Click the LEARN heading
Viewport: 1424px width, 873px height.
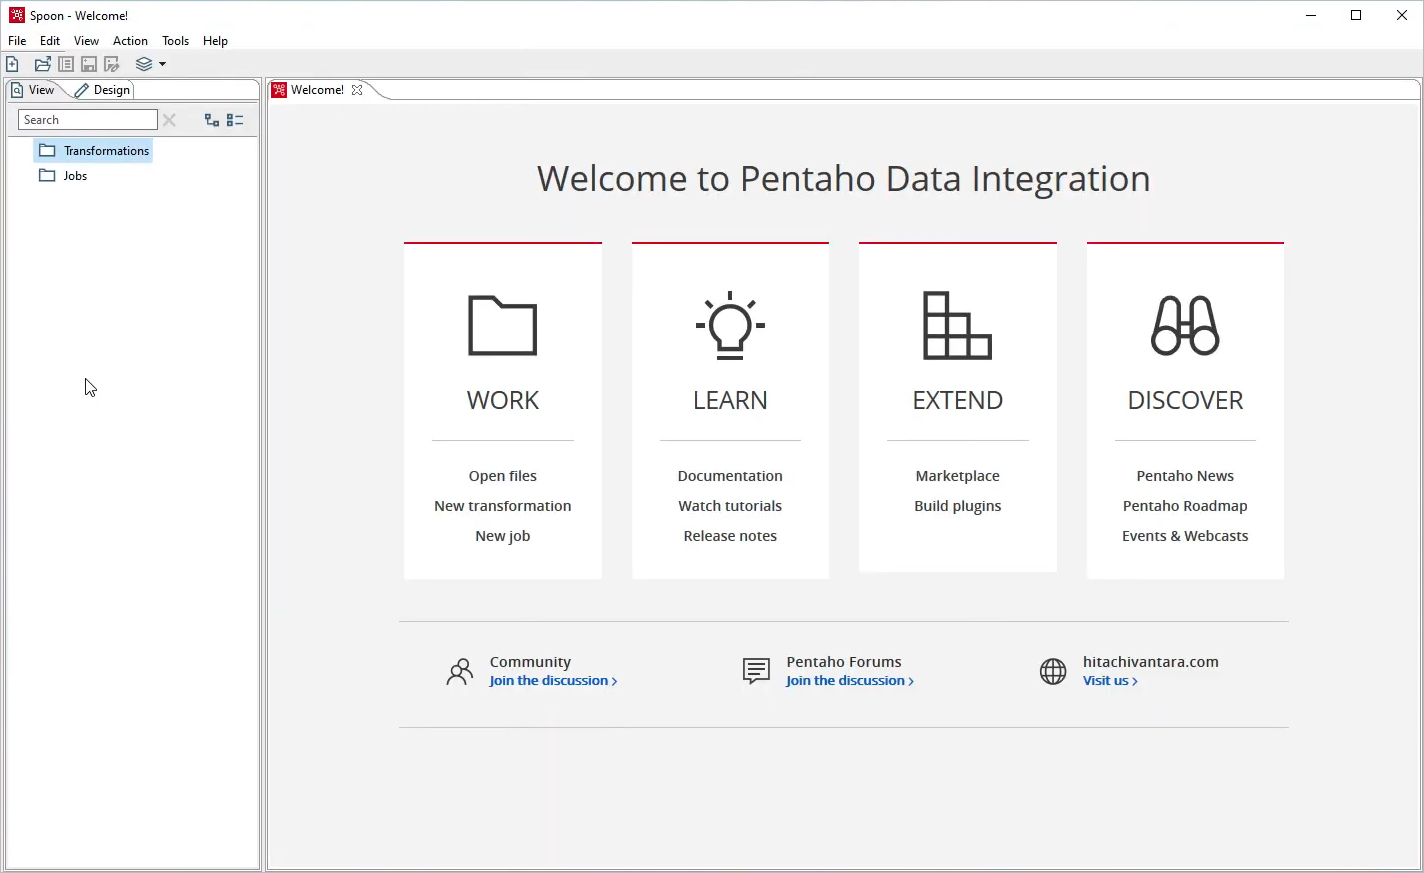pyautogui.click(x=730, y=400)
